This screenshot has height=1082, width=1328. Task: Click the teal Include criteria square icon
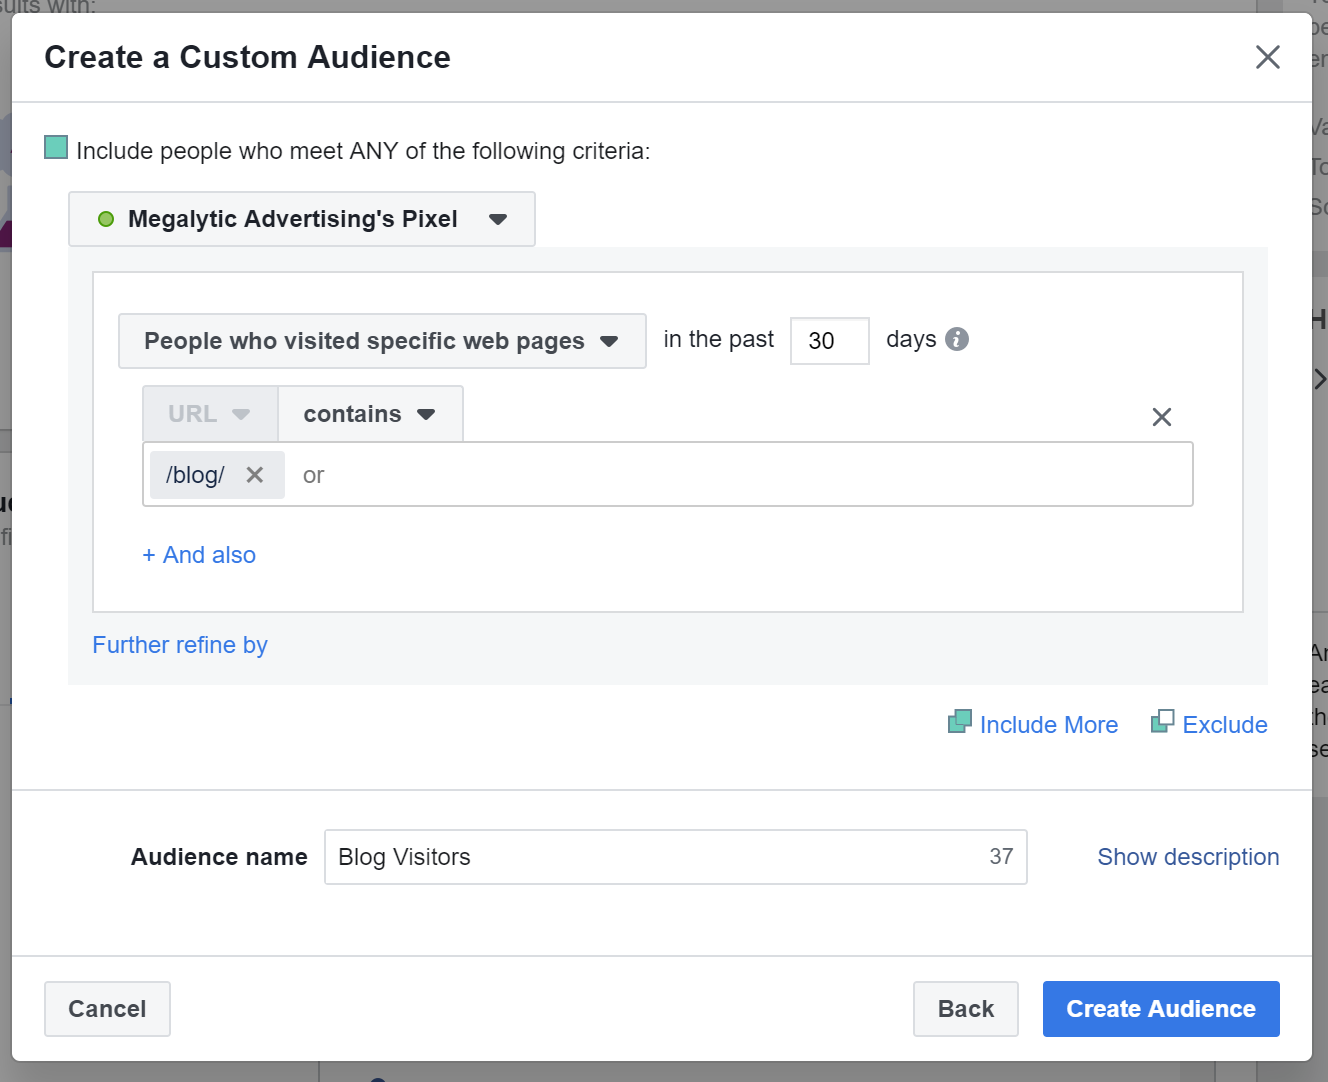point(56,148)
